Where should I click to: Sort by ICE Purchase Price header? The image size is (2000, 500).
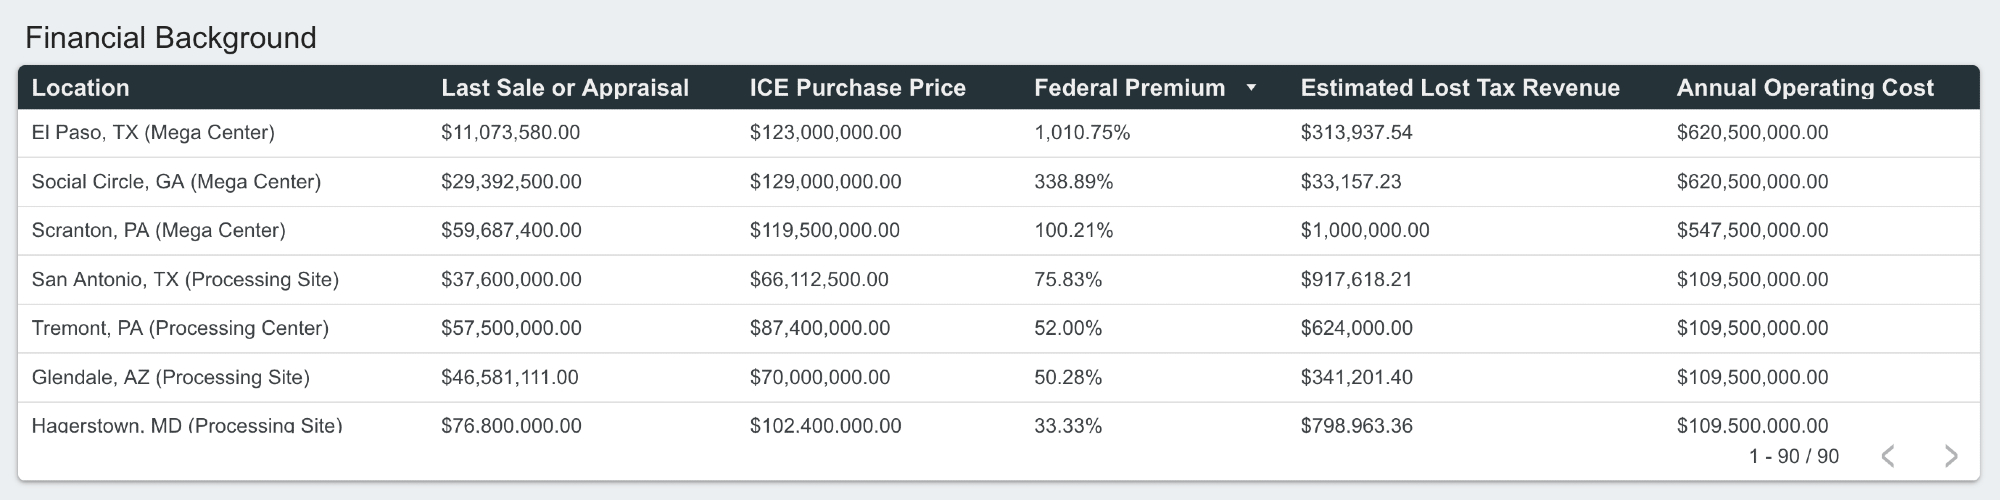coord(858,88)
